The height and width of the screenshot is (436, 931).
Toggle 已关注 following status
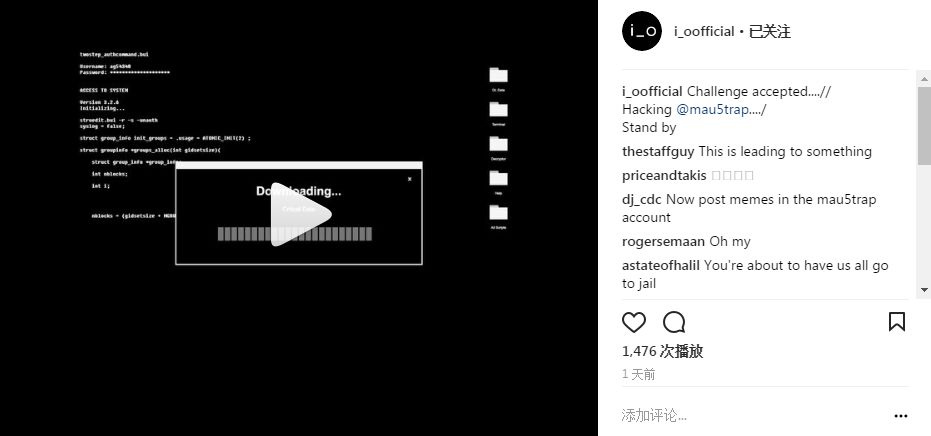click(x=770, y=31)
